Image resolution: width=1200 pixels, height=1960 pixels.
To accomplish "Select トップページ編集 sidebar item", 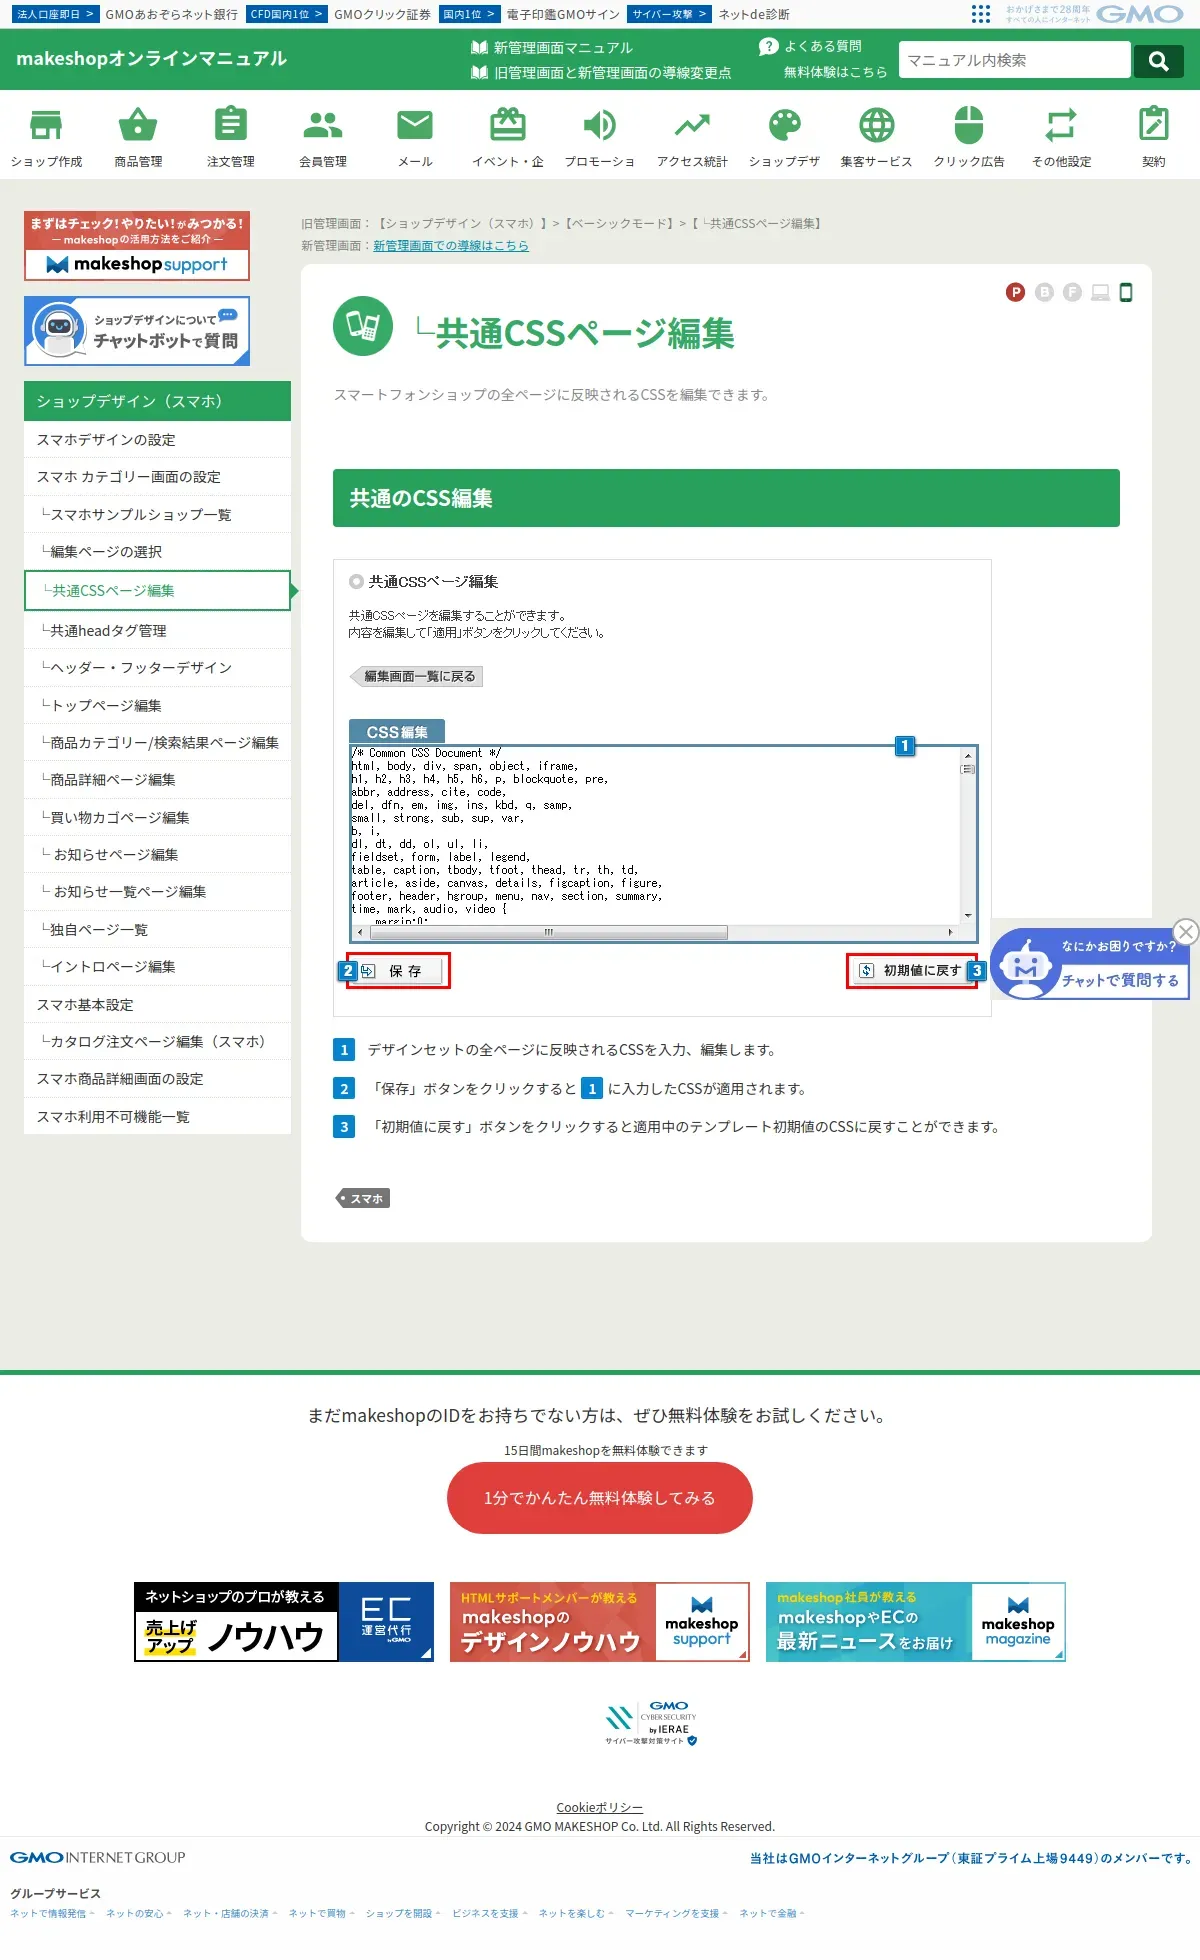I will (x=157, y=705).
